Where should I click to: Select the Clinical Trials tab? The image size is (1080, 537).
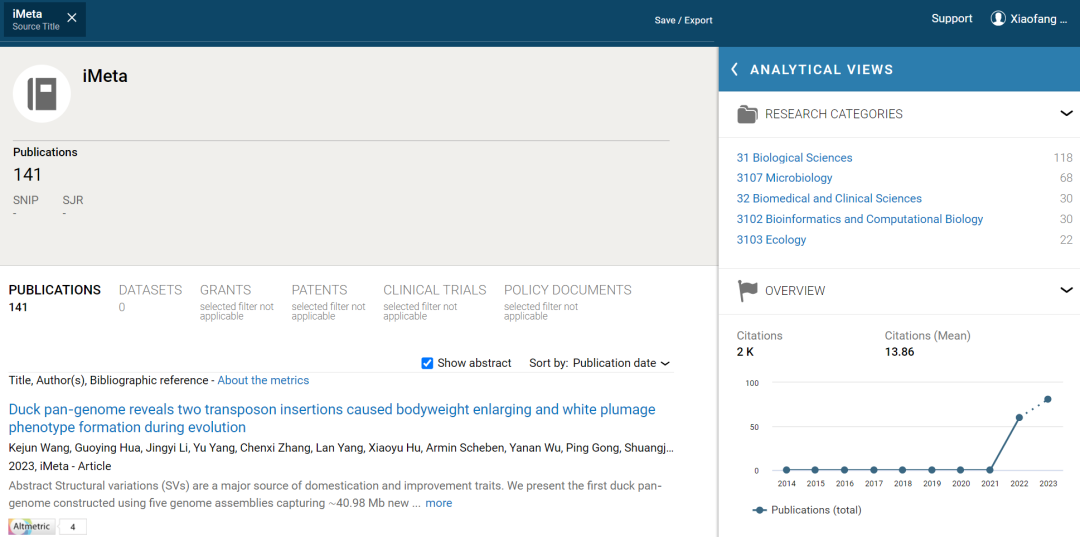(435, 302)
